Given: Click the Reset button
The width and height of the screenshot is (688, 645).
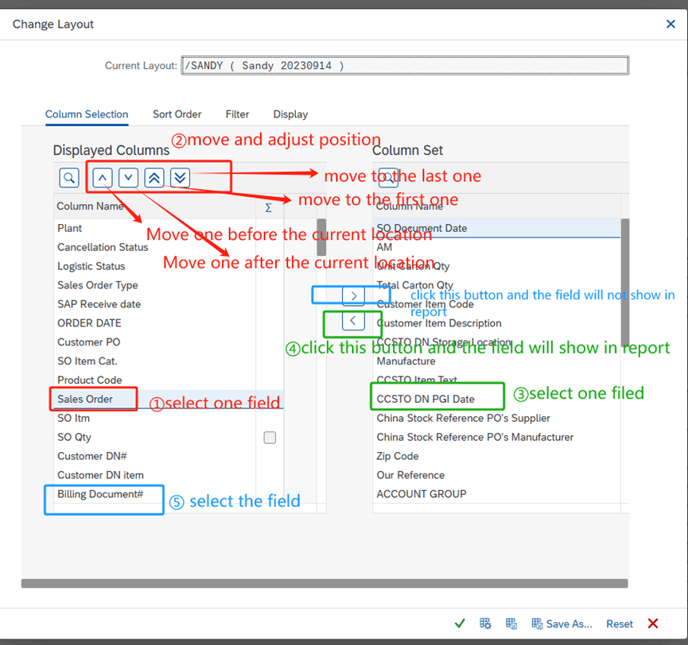Looking at the screenshot, I should 619,624.
